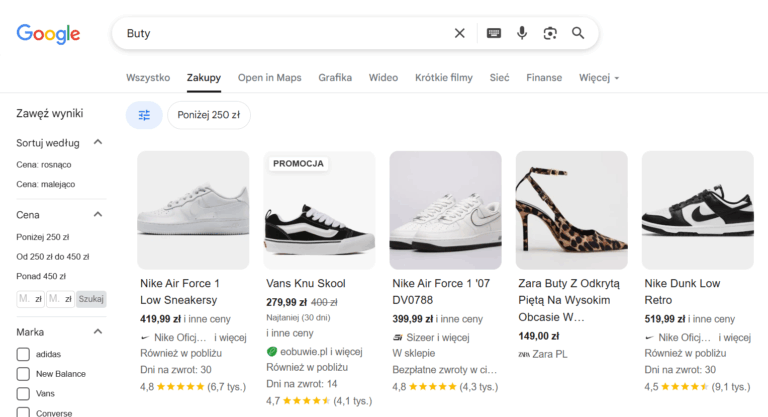Enable the New Balance brand filter
Image resolution: width=768 pixels, height=417 pixels.
click(23, 374)
